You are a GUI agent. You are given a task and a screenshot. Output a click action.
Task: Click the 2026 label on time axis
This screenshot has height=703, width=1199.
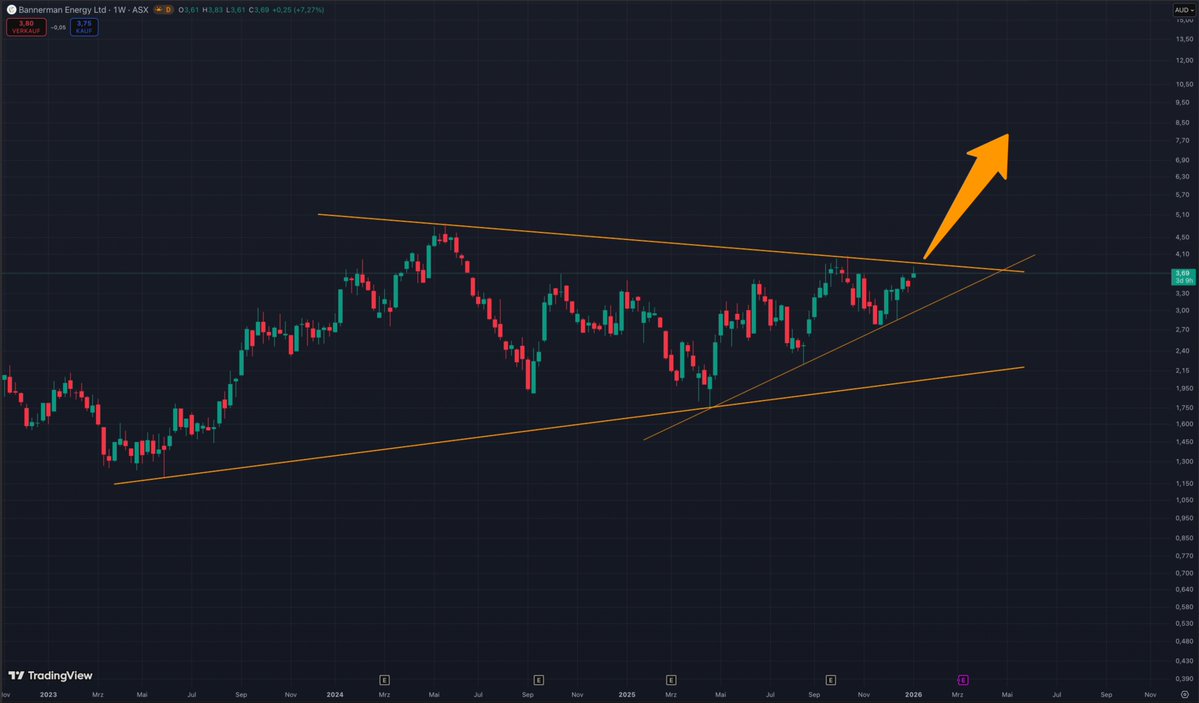coord(913,695)
